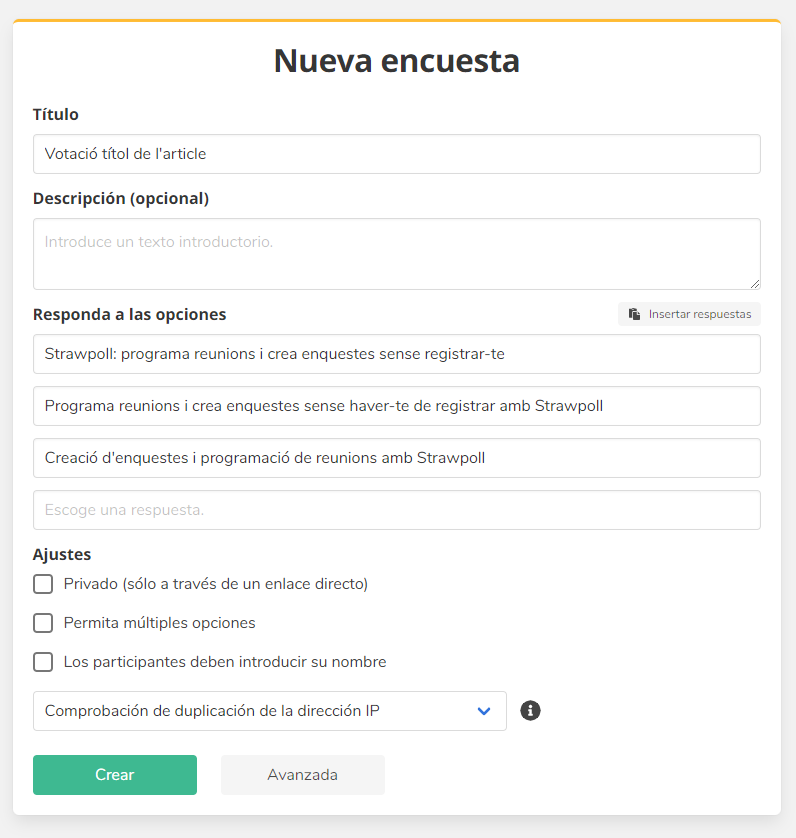Viewport: 796px width, 838px height.
Task: Enable the Privado checkbox
Action: click(43, 584)
